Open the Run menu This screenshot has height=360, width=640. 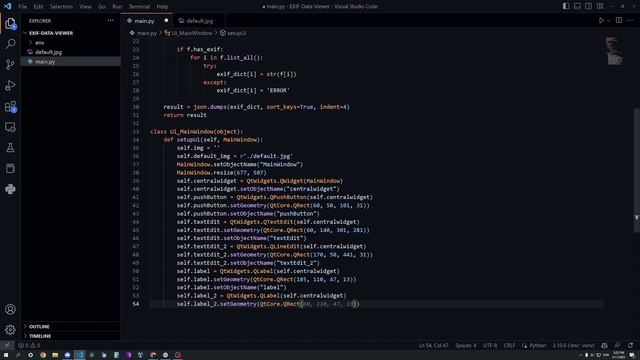tap(117, 7)
